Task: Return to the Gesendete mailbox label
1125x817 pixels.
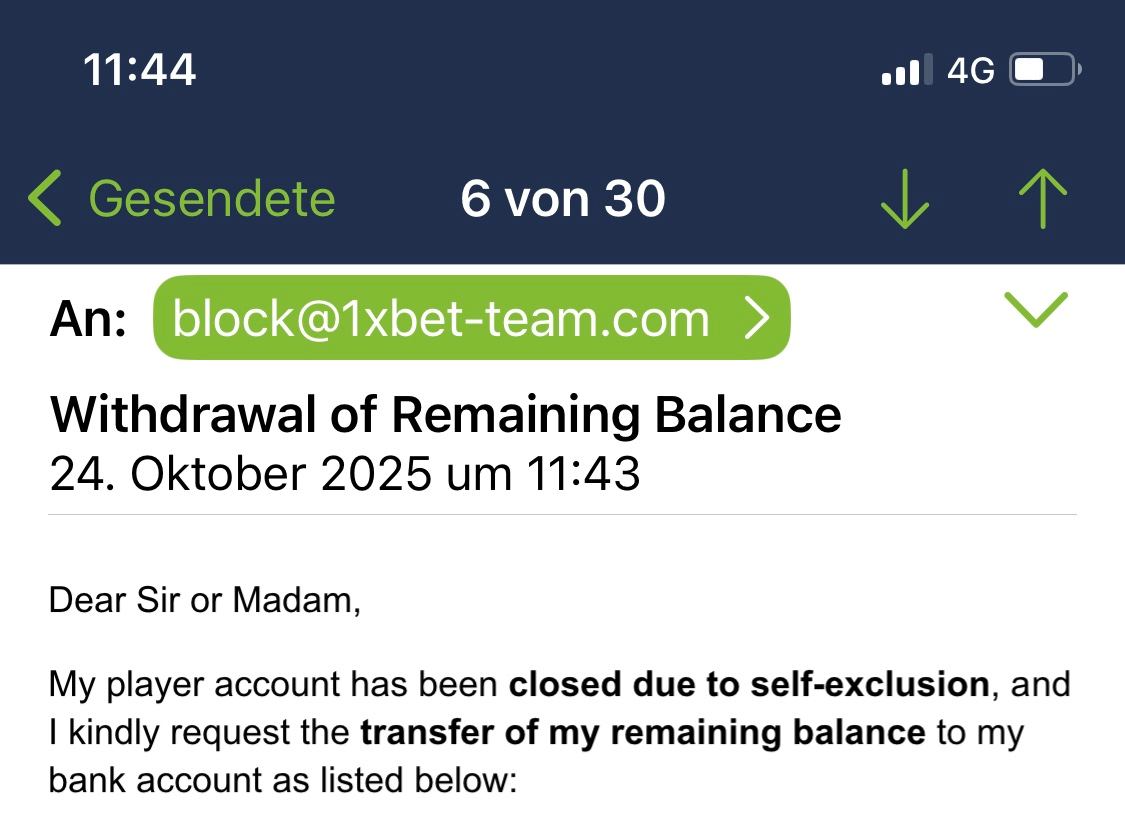Action: click(212, 198)
